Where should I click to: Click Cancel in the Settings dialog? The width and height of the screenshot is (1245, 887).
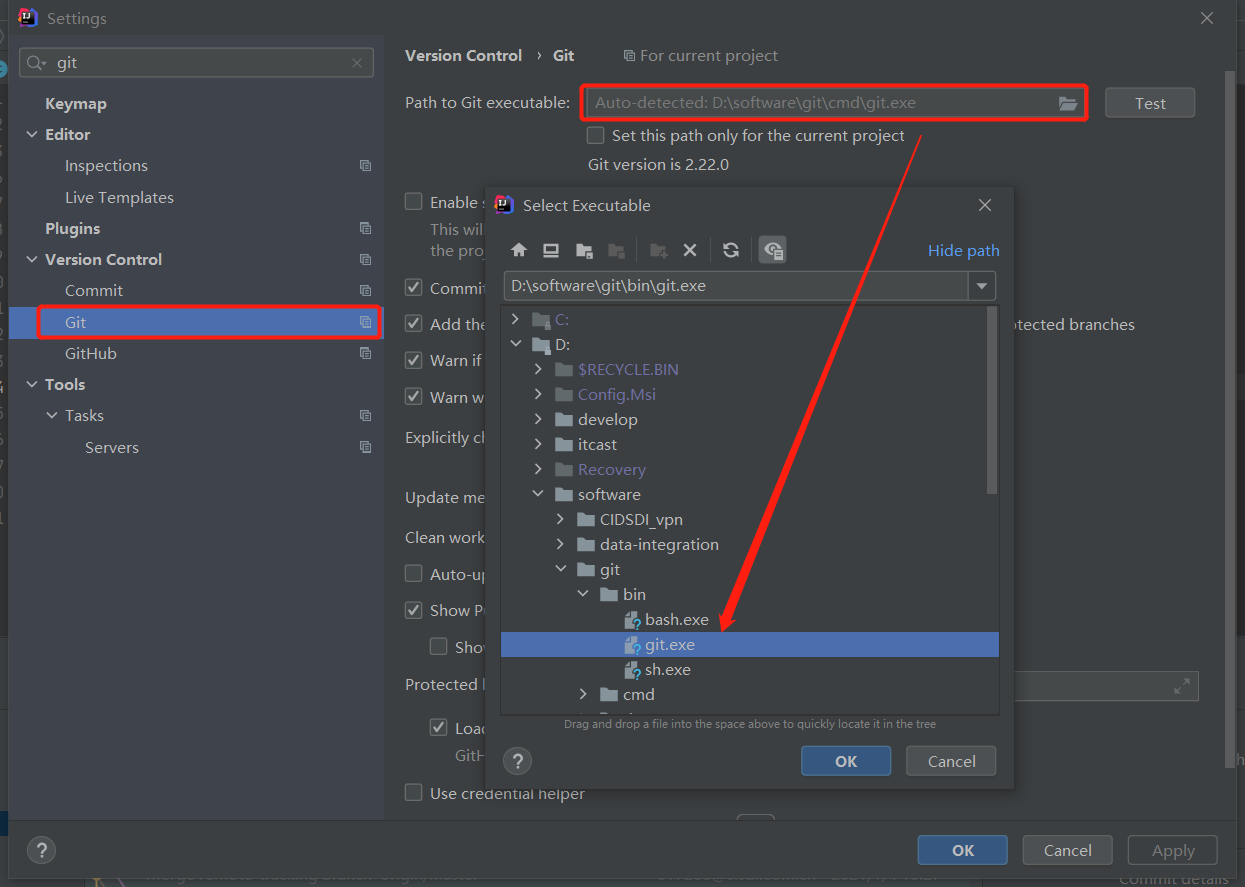(x=1068, y=850)
